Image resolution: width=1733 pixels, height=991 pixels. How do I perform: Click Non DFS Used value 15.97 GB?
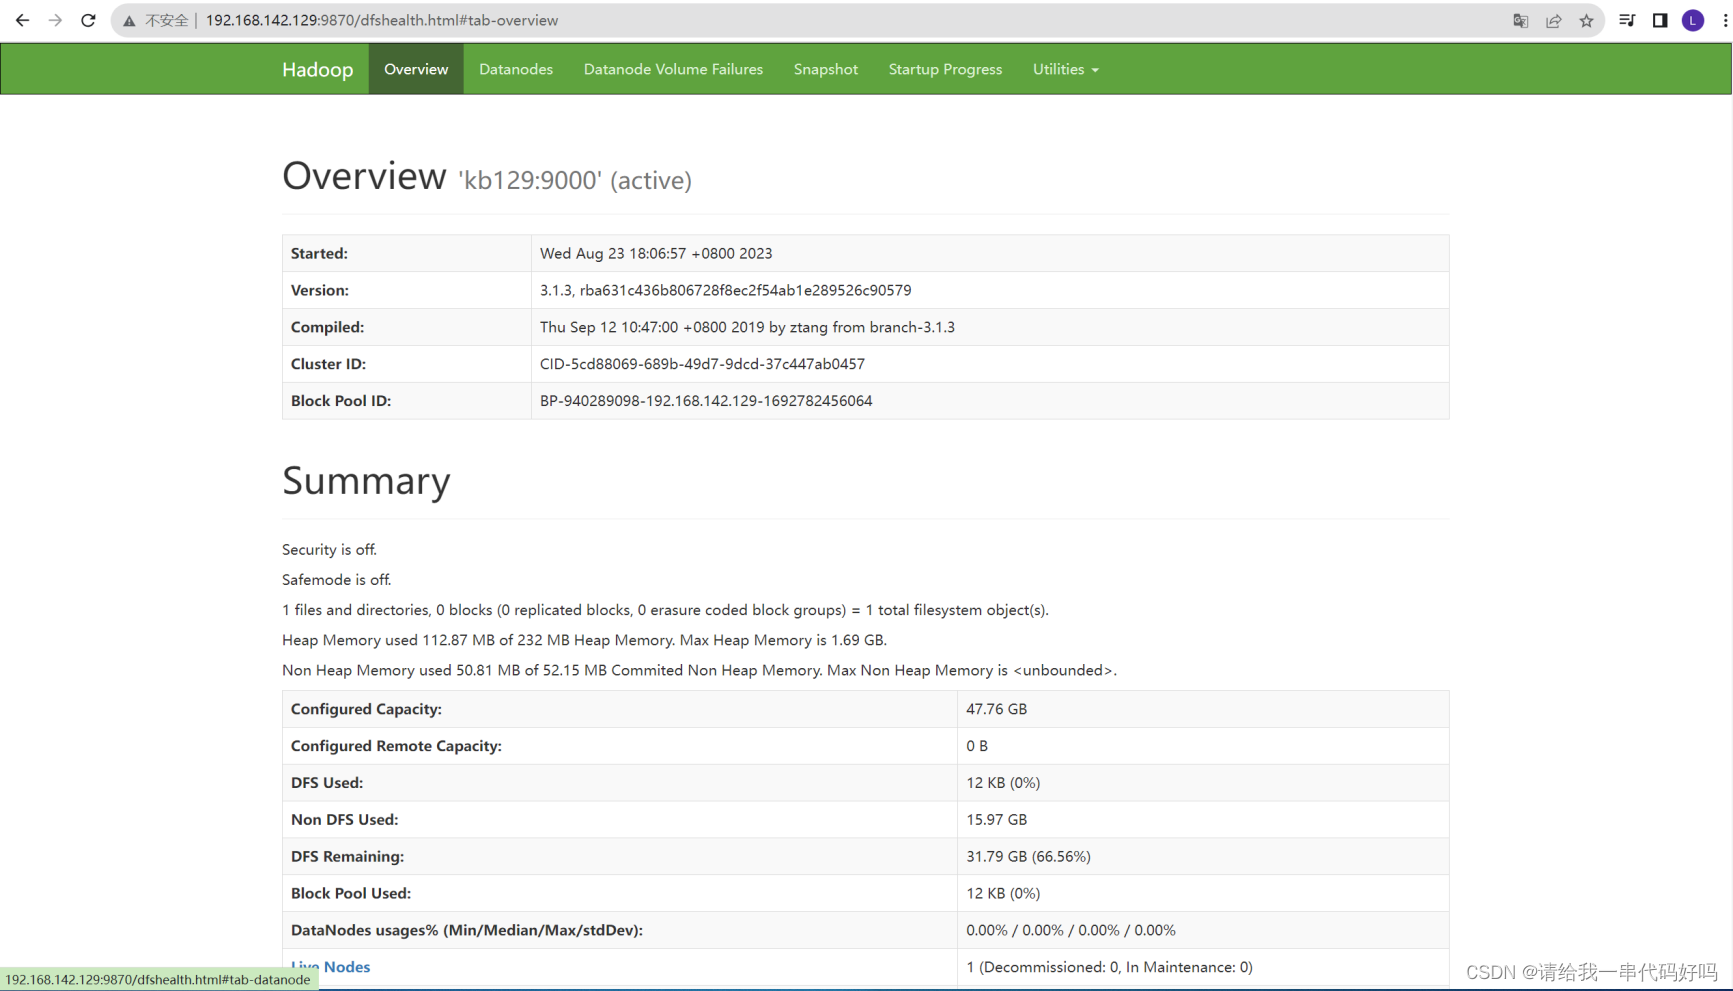[996, 820]
